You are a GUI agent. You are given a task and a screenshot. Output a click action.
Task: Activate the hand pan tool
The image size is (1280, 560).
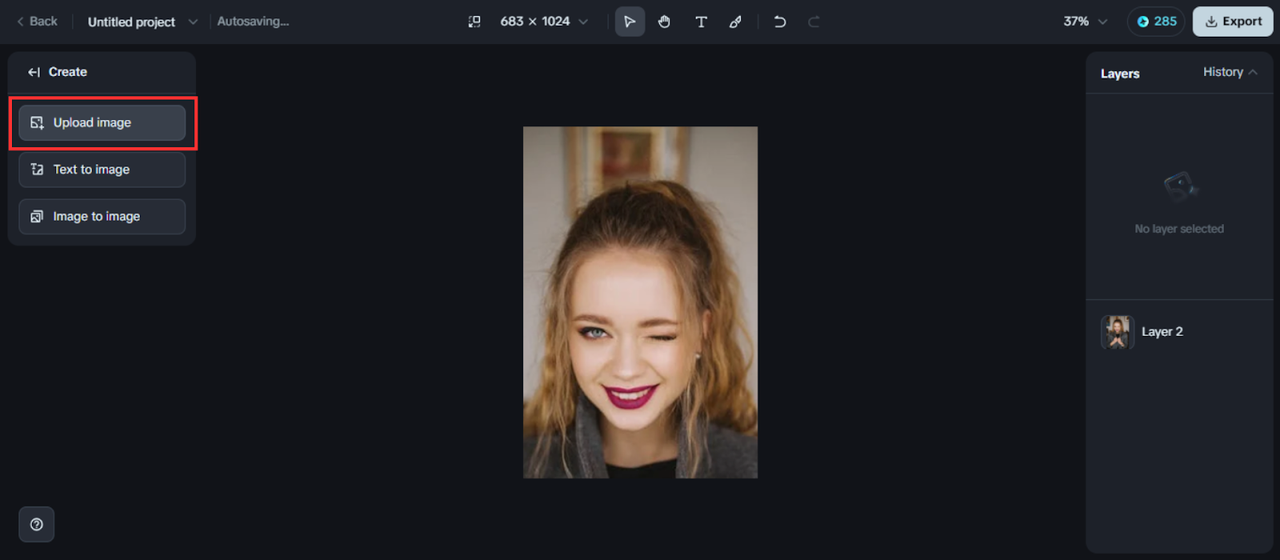pos(665,21)
